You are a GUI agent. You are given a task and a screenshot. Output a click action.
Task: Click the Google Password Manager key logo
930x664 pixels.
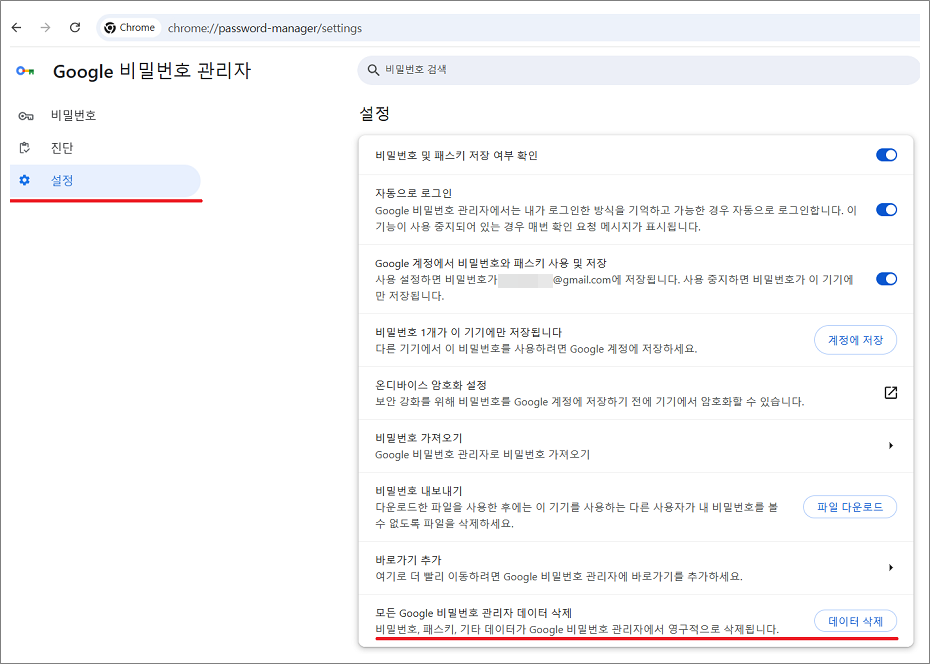point(25,71)
